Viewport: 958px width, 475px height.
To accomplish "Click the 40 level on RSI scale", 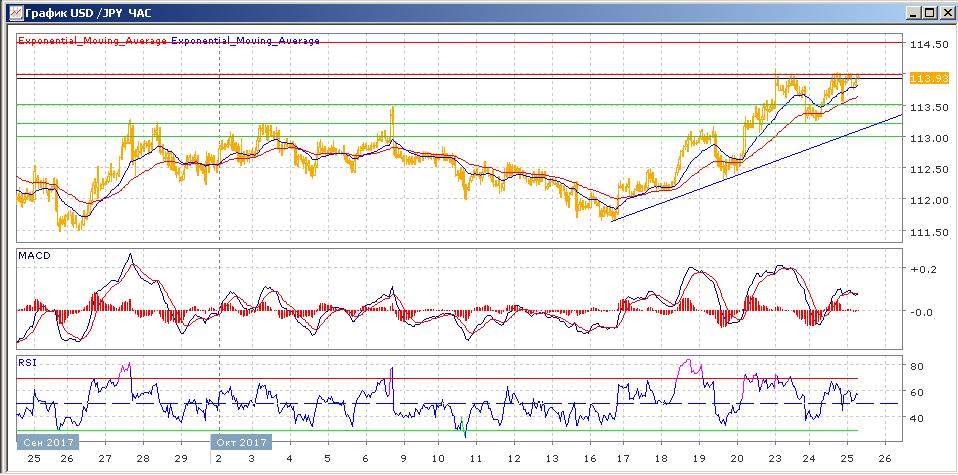I will tap(914, 418).
